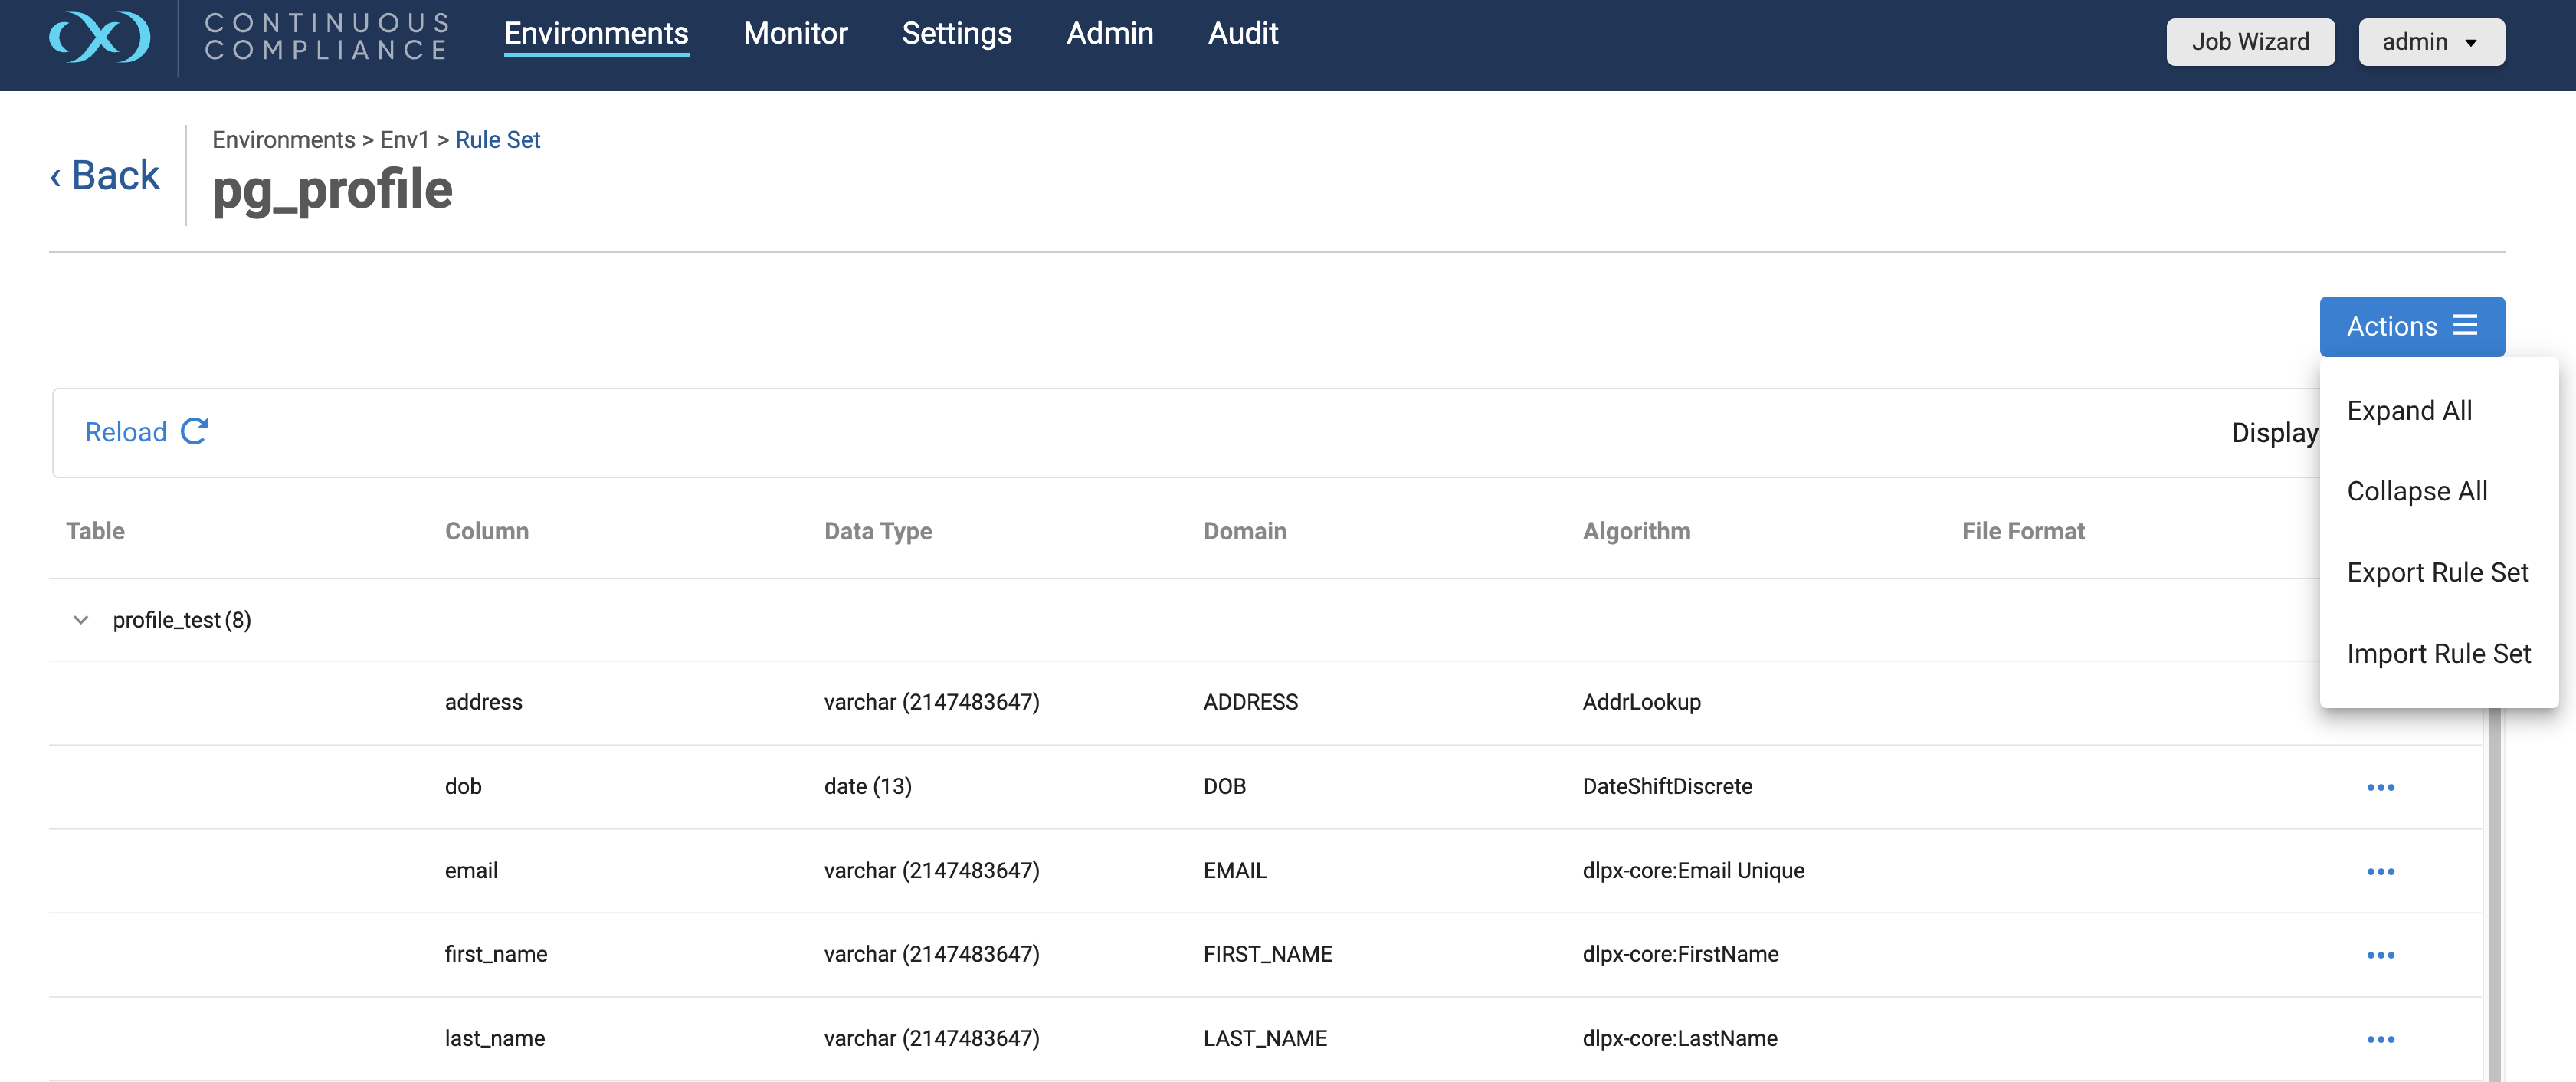Collapse the profile_test table group
Screen dimensions: 2576x1082
point(81,620)
